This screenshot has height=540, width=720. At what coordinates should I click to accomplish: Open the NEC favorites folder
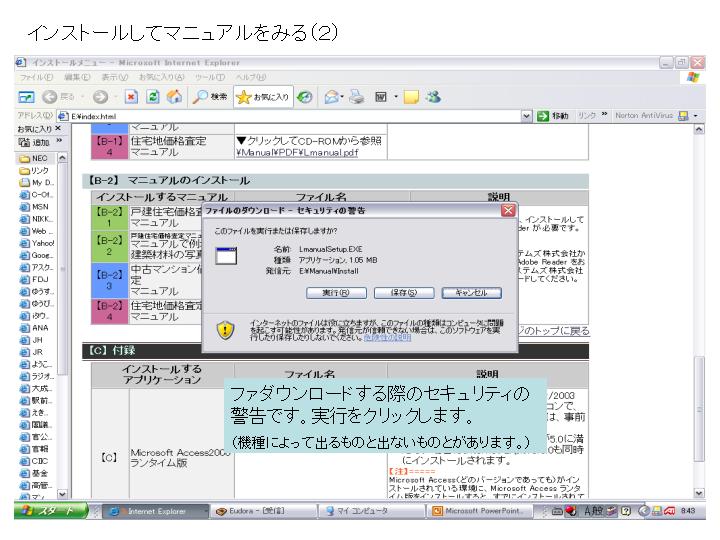pyautogui.click(x=34, y=158)
